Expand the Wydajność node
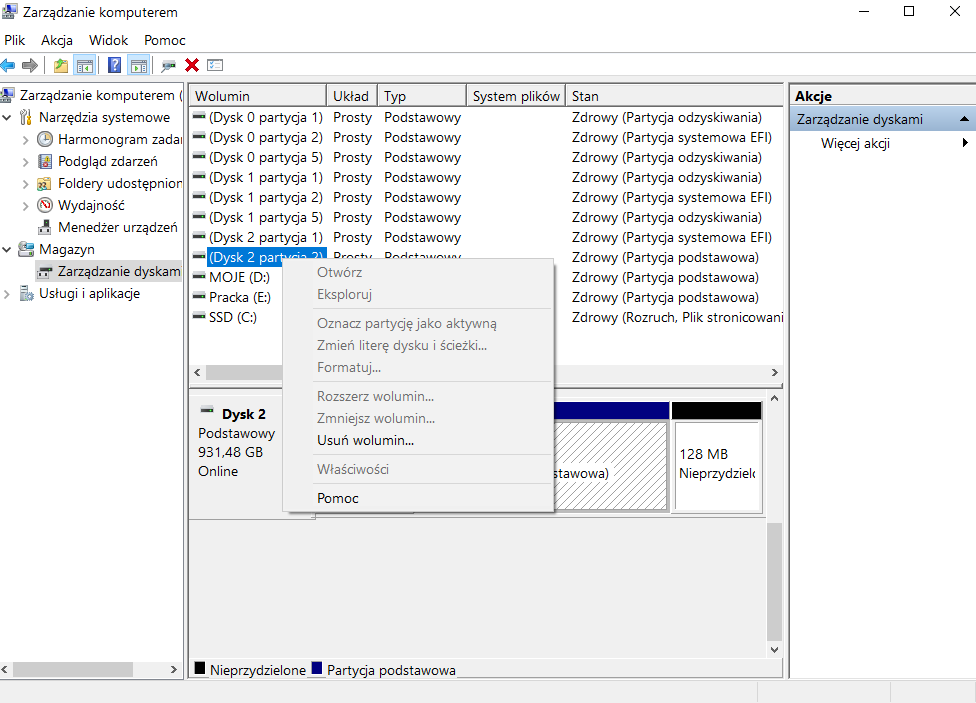The image size is (976, 703). pos(26,205)
